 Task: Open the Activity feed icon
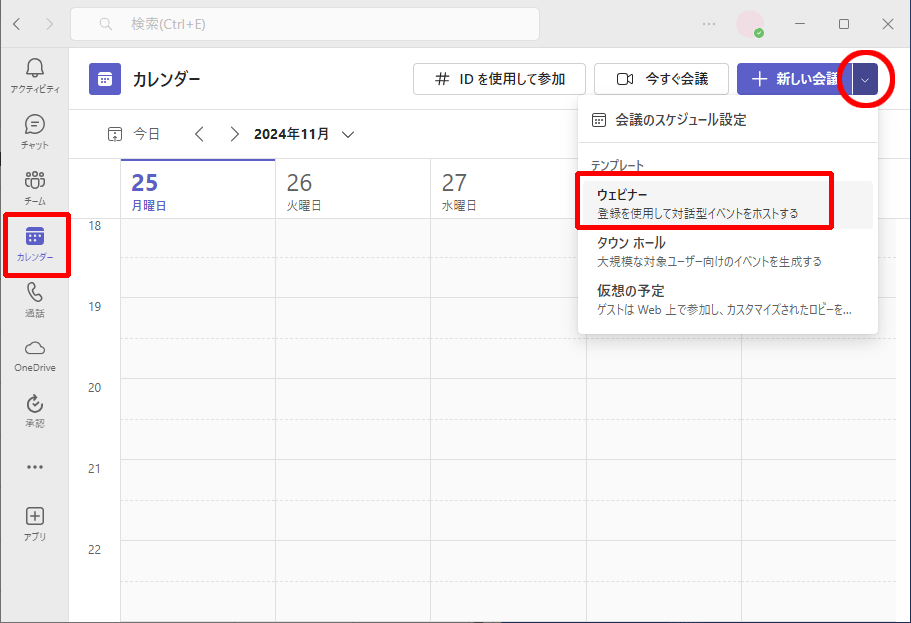34,75
